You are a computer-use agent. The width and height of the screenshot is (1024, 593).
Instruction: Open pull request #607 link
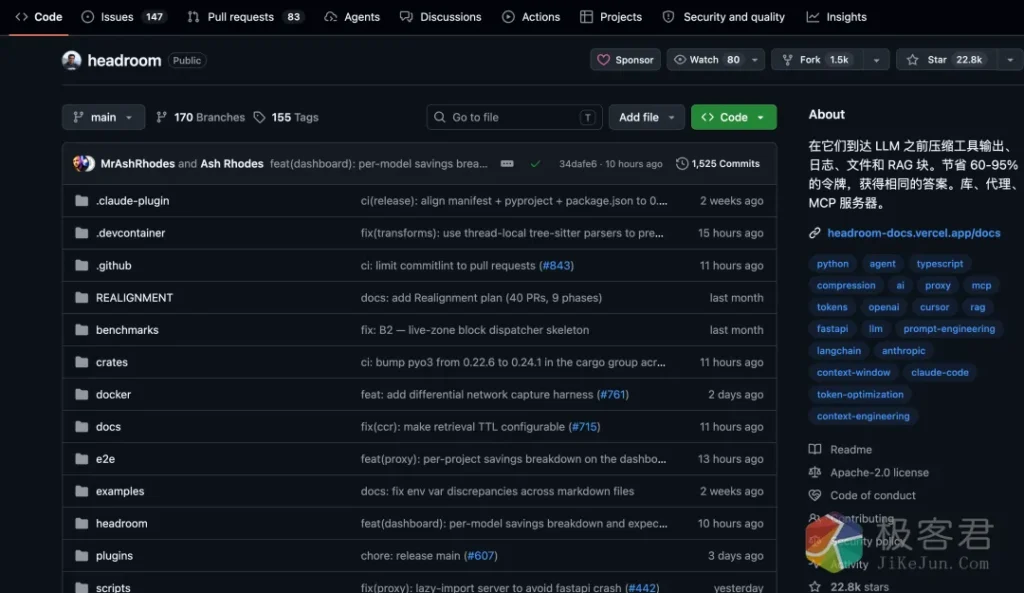tap(481, 556)
